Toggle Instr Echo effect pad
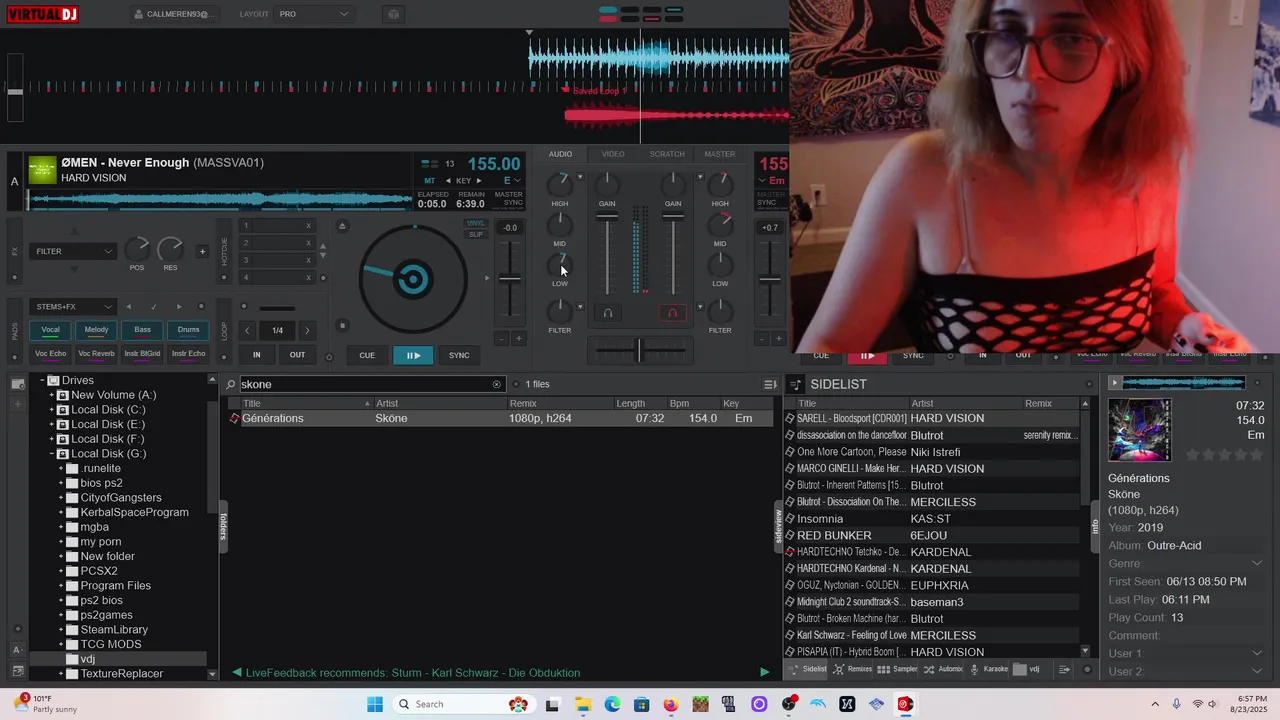The width and height of the screenshot is (1280, 720). tap(189, 353)
